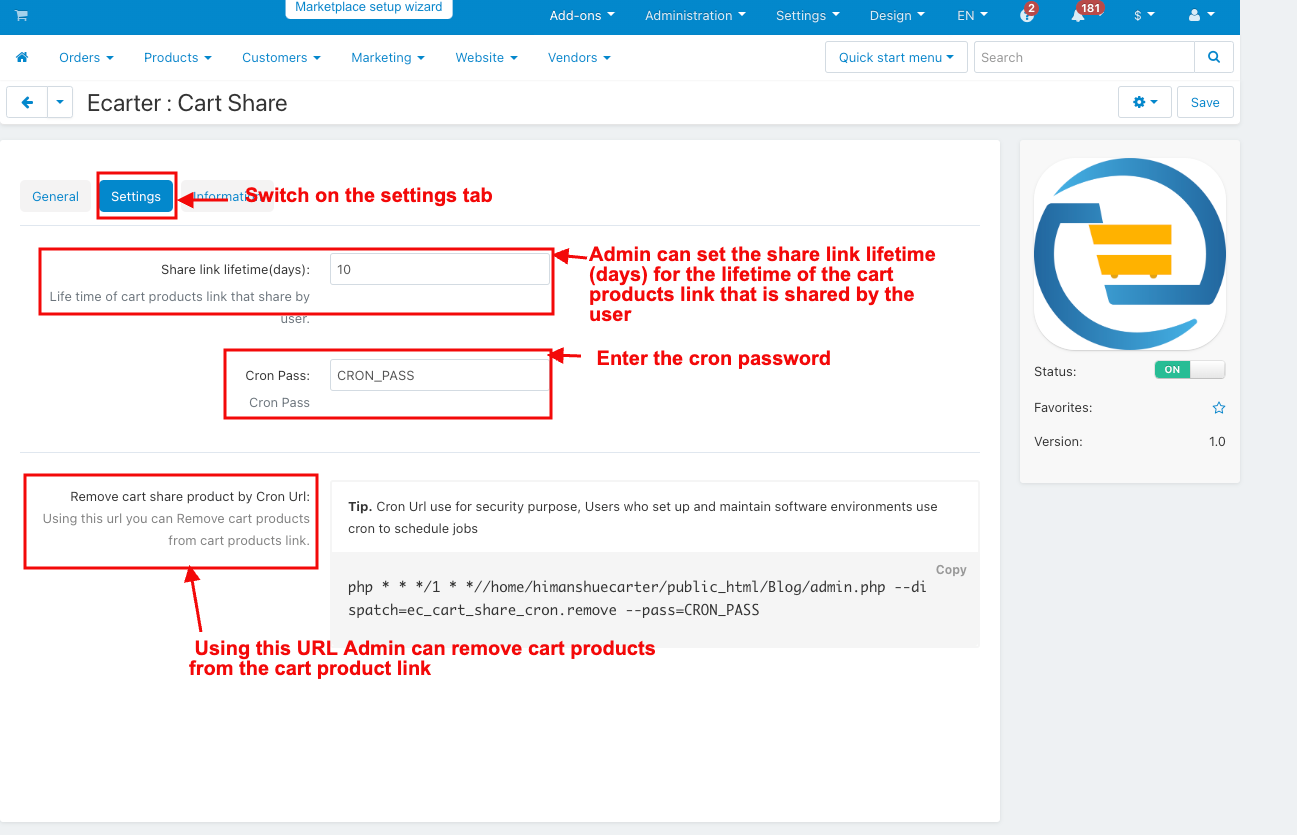Expand the Quick start menu dropdown
The height and width of the screenshot is (835, 1297).
pyautogui.click(x=895, y=58)
